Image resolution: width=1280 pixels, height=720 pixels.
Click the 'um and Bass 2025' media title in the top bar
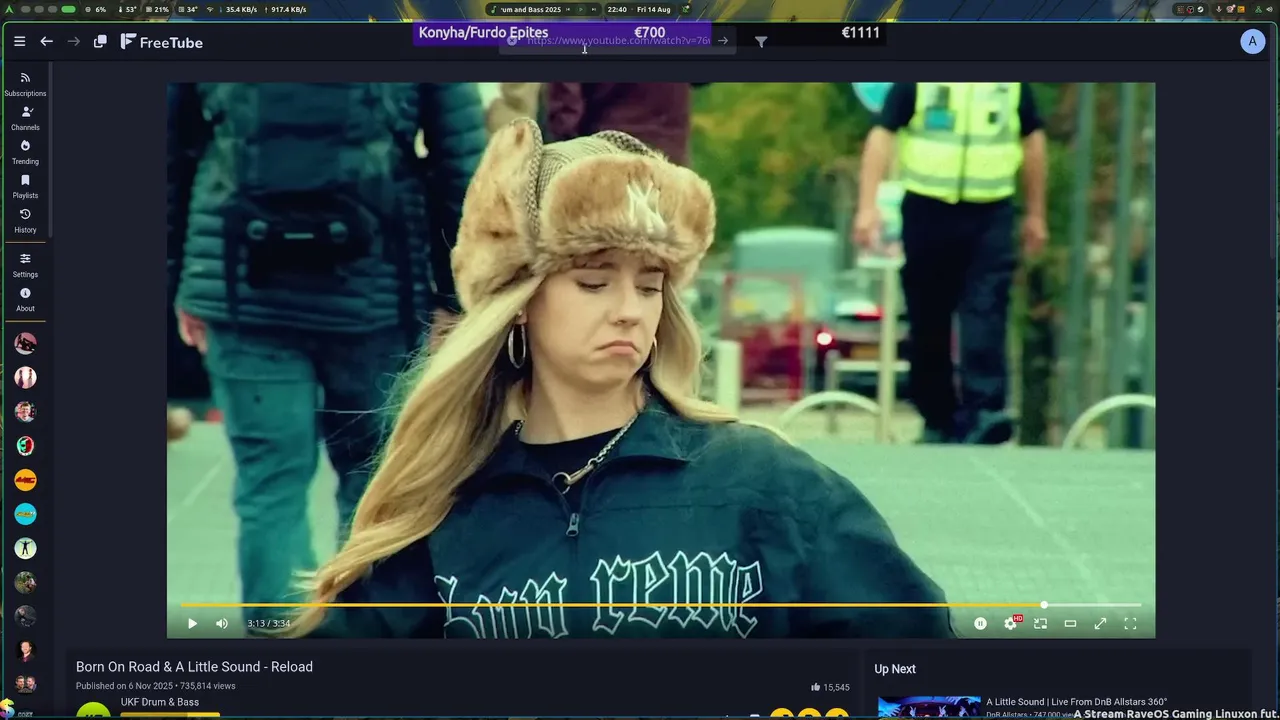click(531, 9)
